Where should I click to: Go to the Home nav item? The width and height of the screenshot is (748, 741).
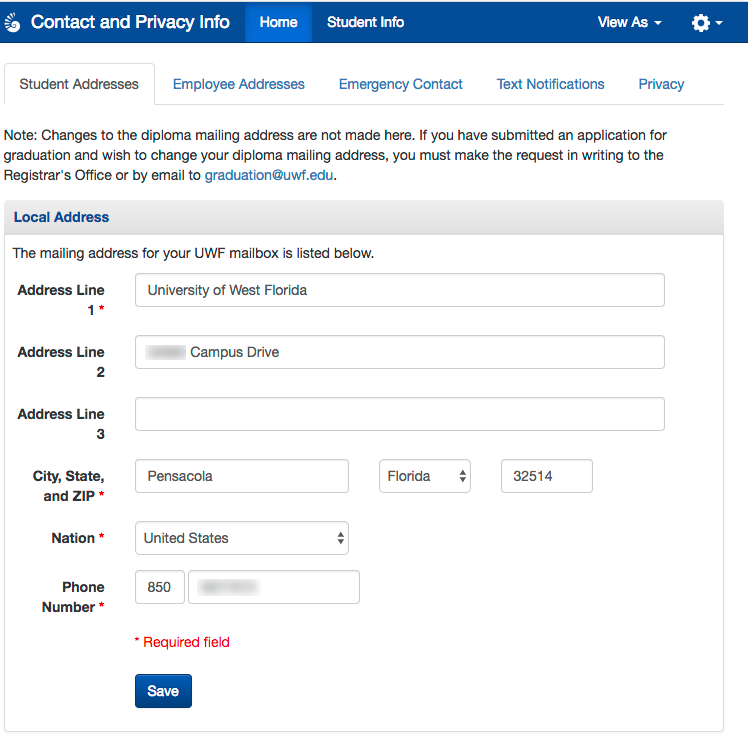pyautogui.click(x=279, y=22)
